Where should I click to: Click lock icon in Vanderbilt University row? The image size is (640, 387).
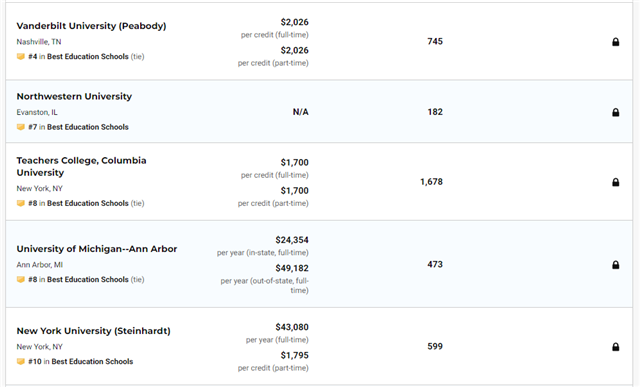616,42
